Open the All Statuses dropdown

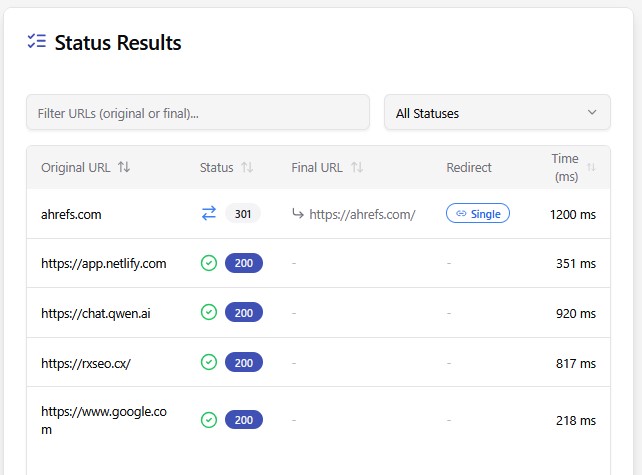497,113
